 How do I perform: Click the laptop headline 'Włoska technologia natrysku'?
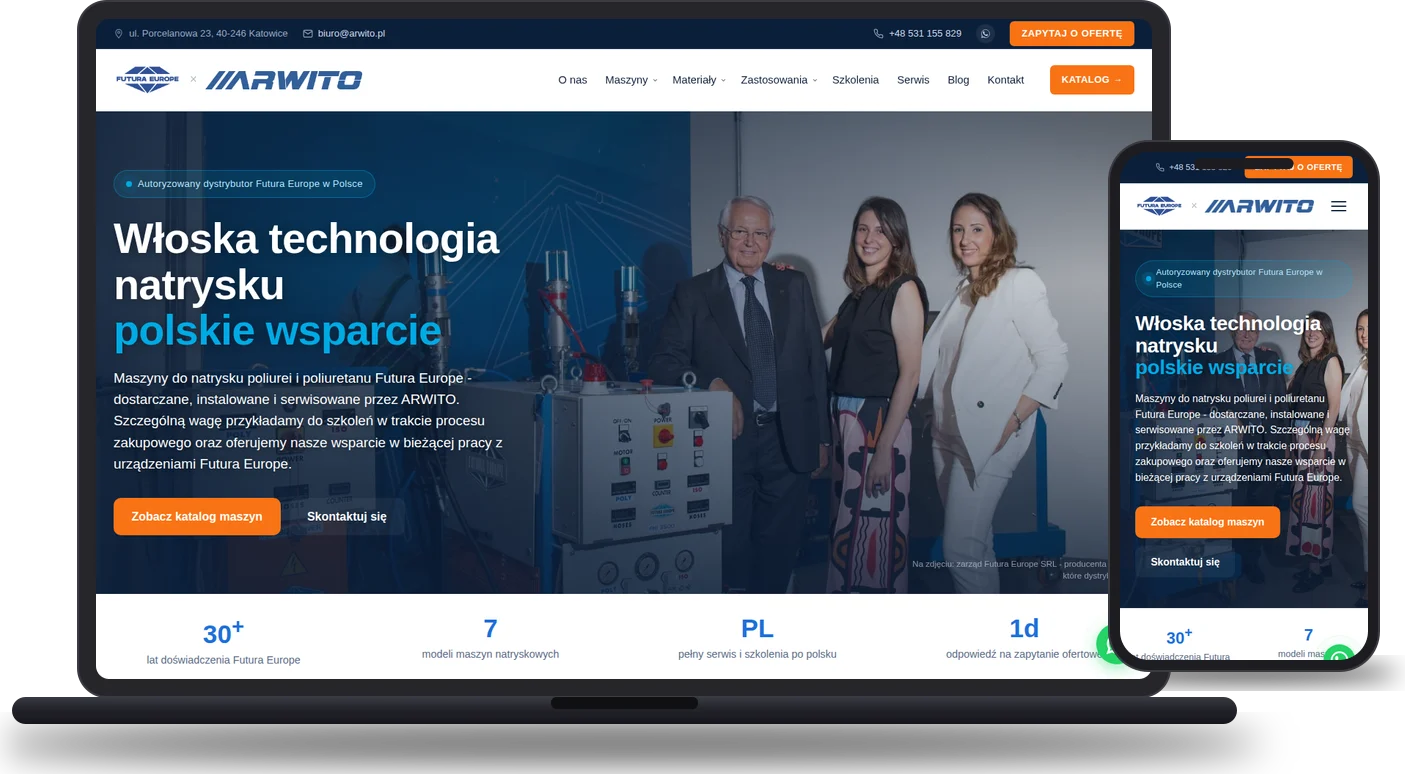point(306,262)
